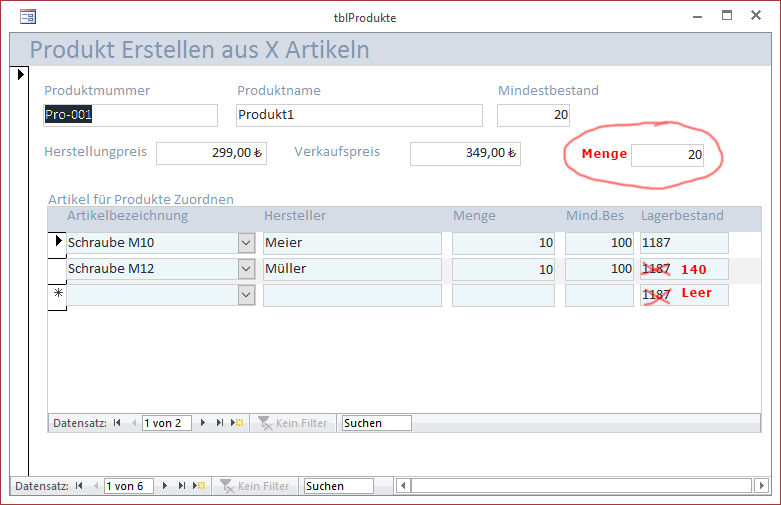Viewport: 781px width, 505px height.
Task: Click the Hersteller field Meier
Action: (352, 243)
